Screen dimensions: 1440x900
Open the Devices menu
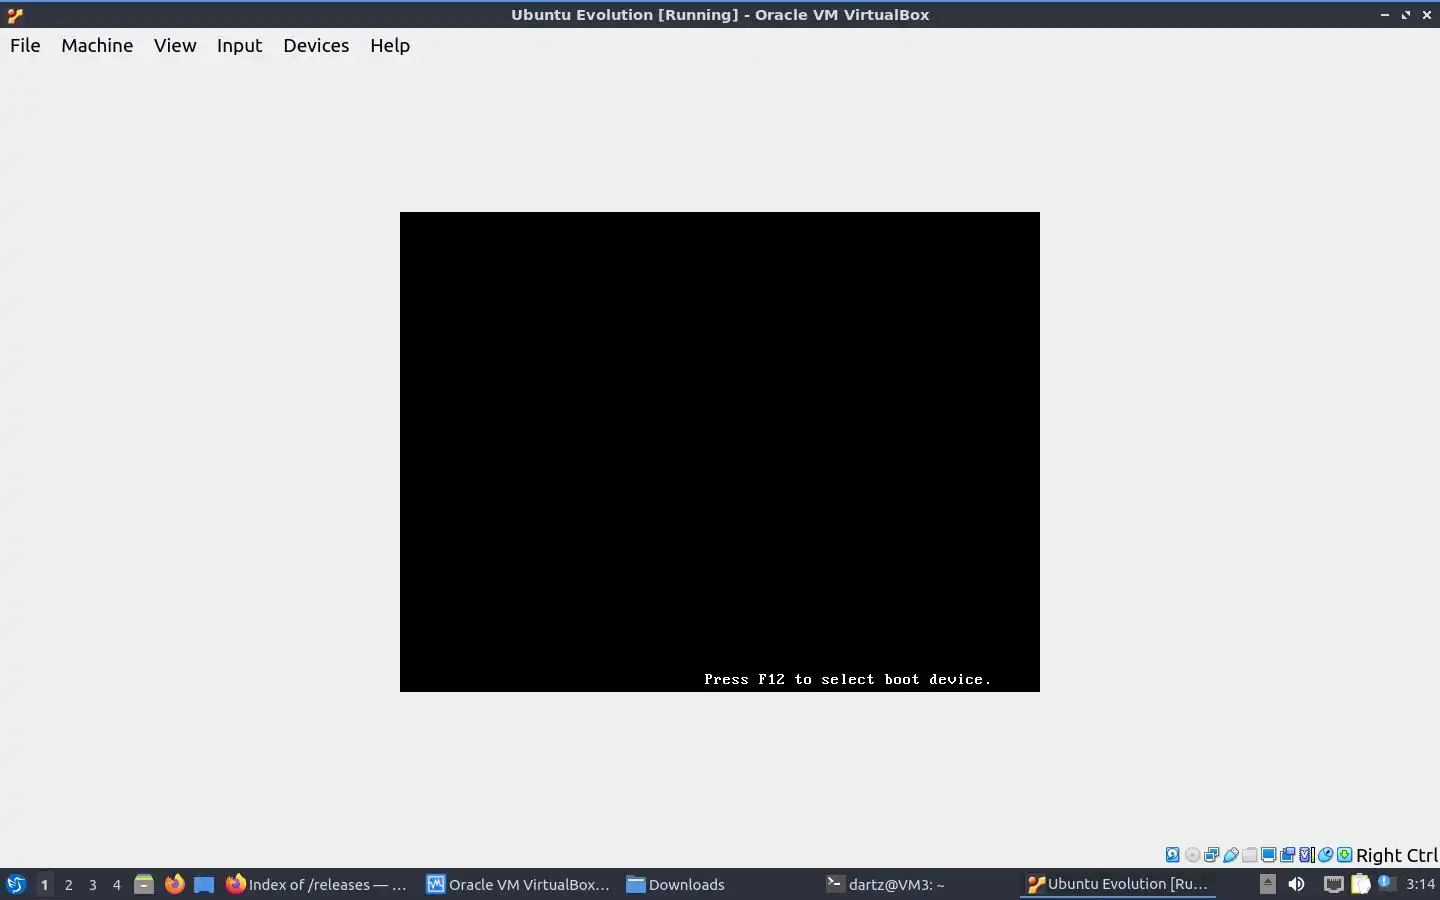click(316, 45)
